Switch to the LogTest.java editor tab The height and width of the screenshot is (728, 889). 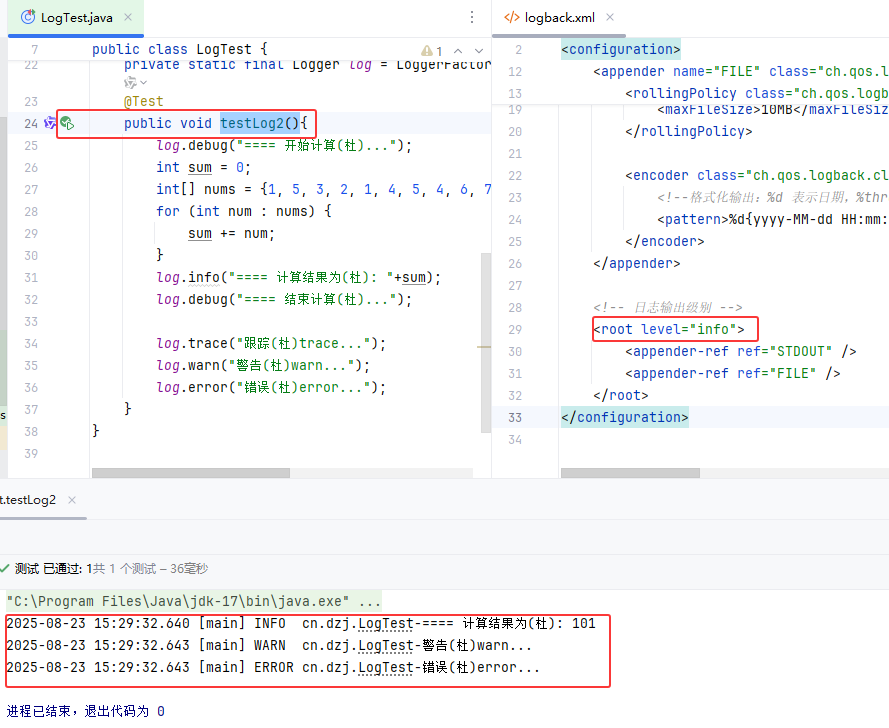pyautogui.click(x=76, y=17)
